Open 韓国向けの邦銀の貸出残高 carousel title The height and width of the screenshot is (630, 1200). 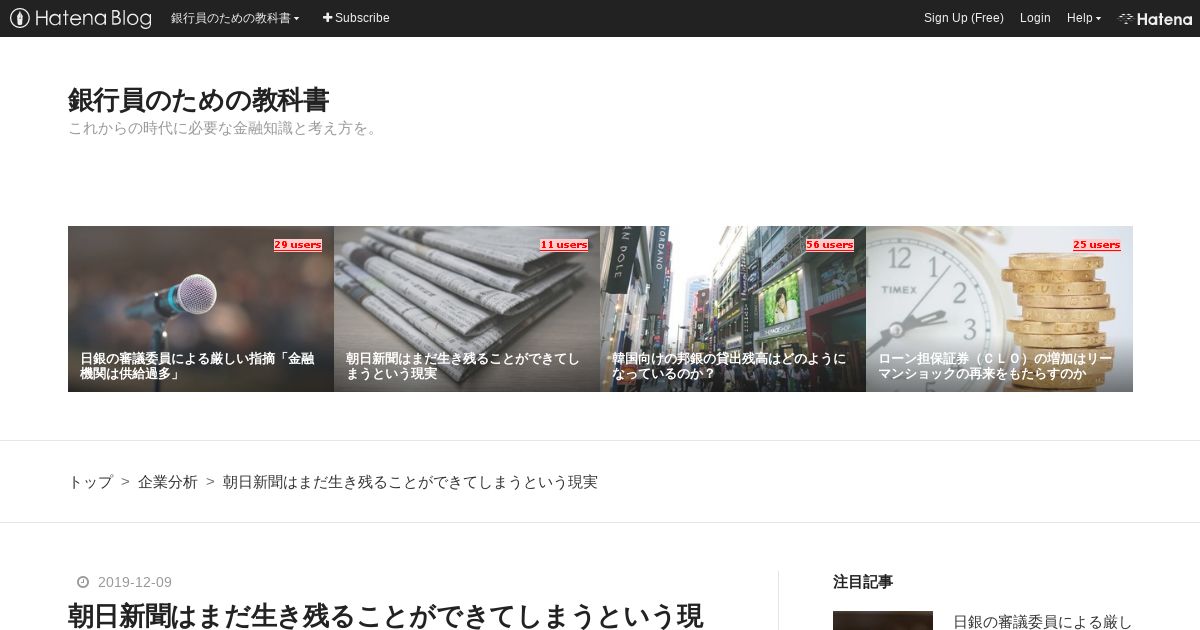(x=729, y=366)
